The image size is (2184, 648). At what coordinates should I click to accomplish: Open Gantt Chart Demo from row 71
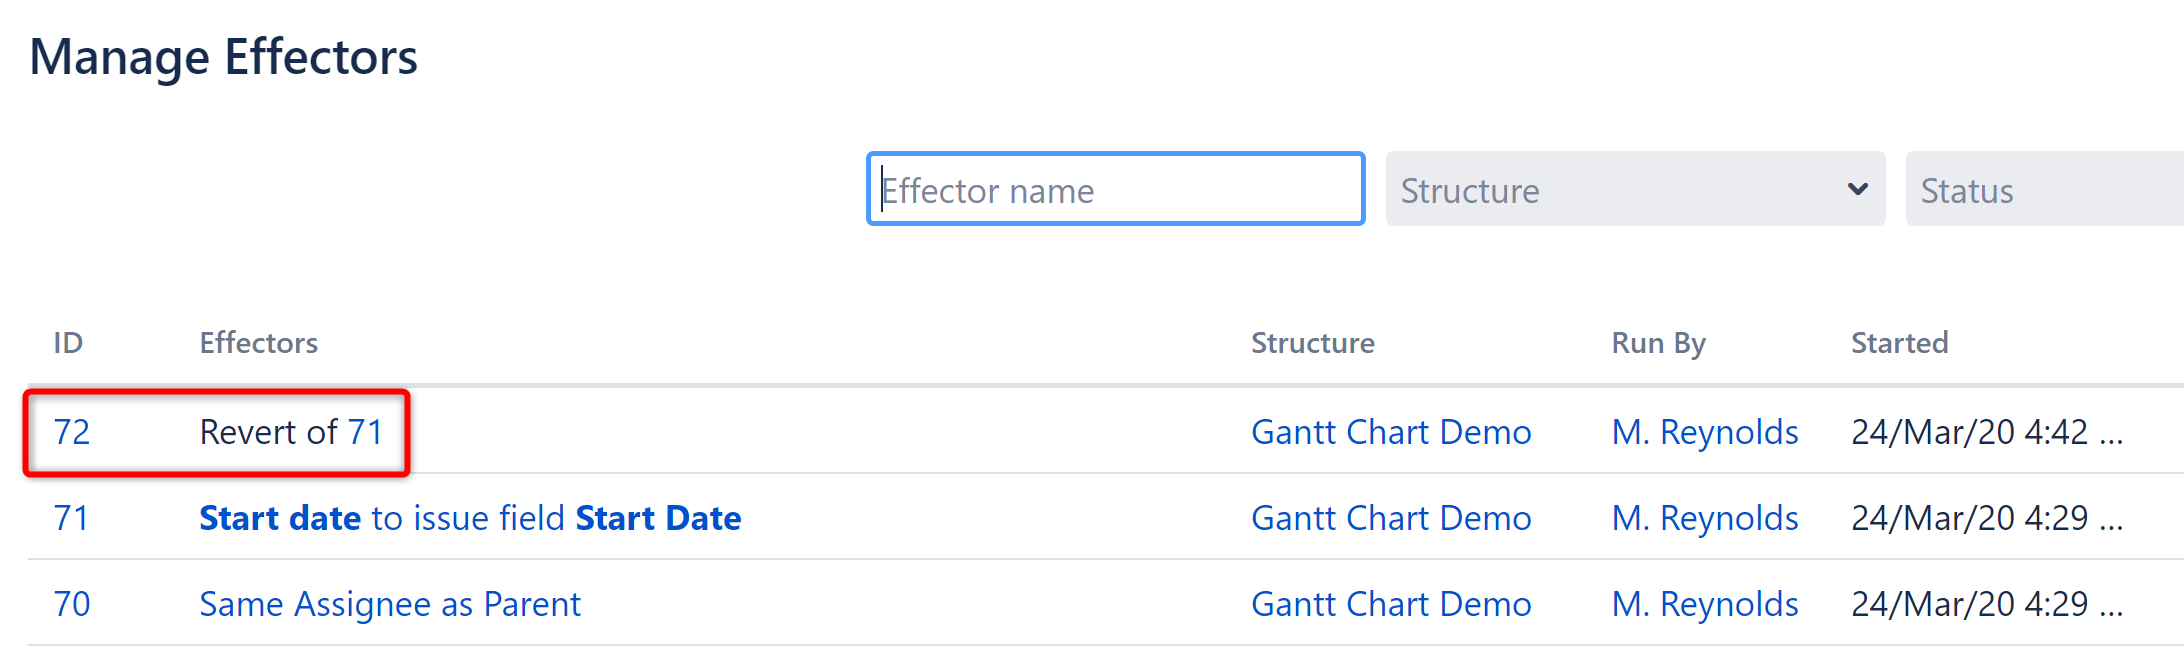(x=1391, y=517)
